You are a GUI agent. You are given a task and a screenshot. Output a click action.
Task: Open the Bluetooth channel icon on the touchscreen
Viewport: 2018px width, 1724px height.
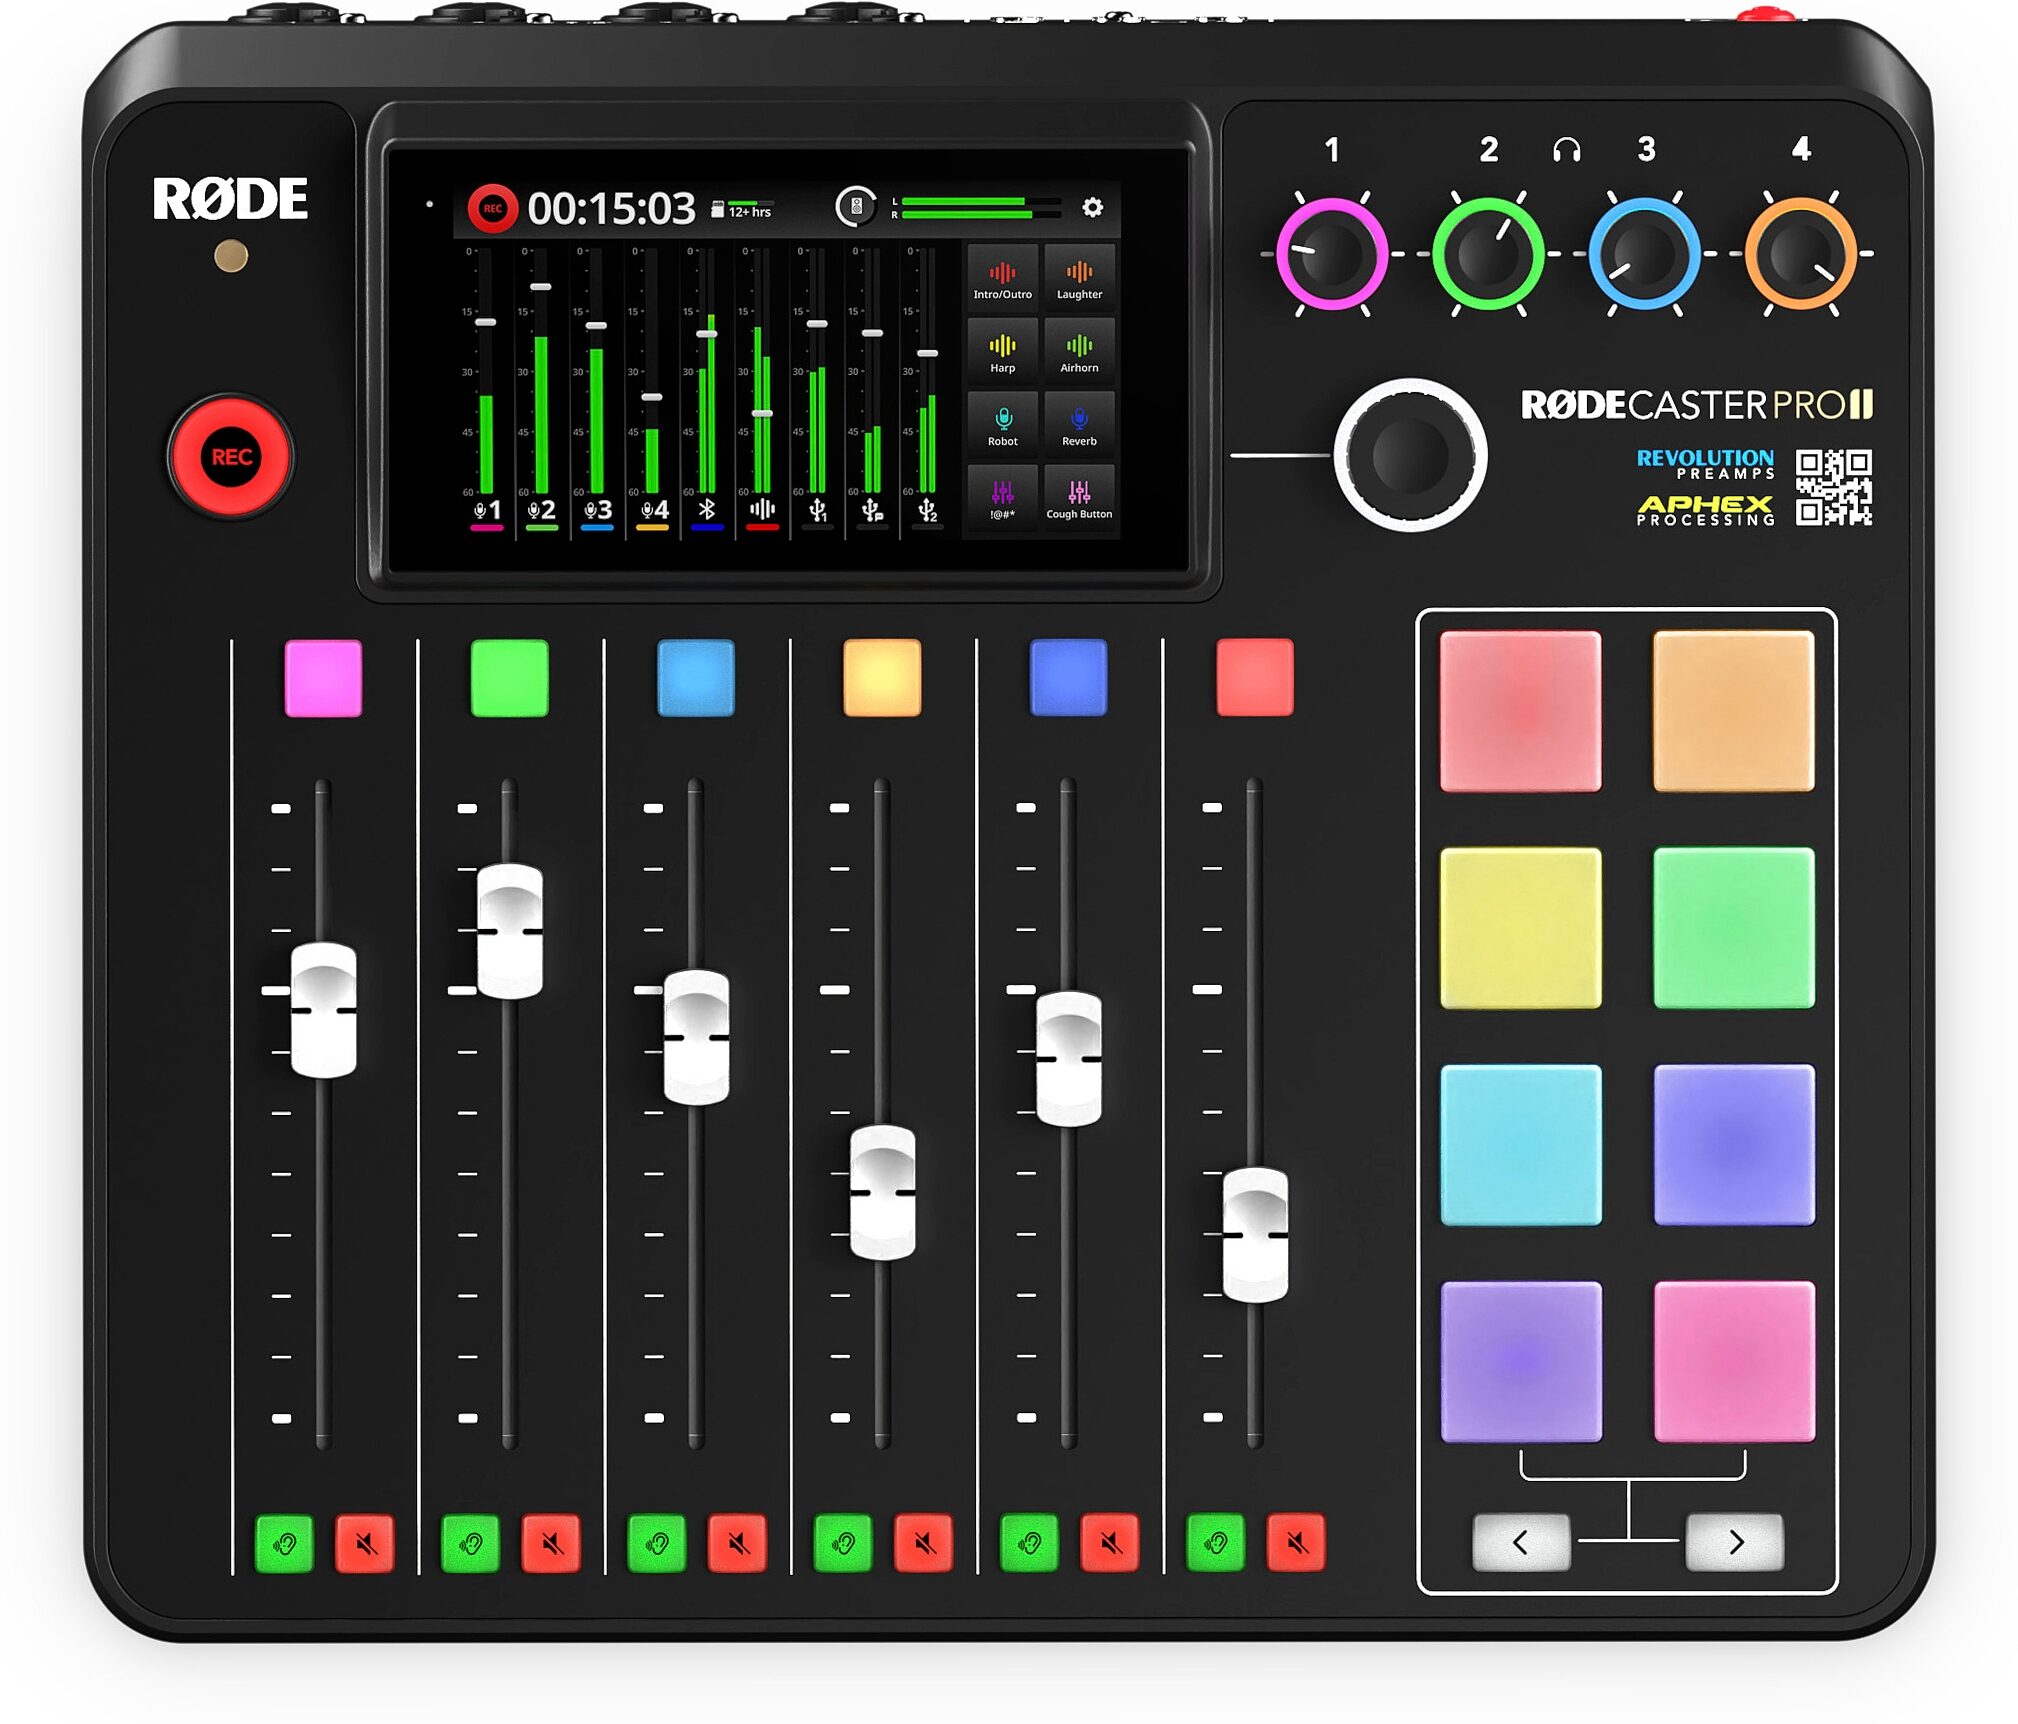pyautogui.click(x=707, y=510)
